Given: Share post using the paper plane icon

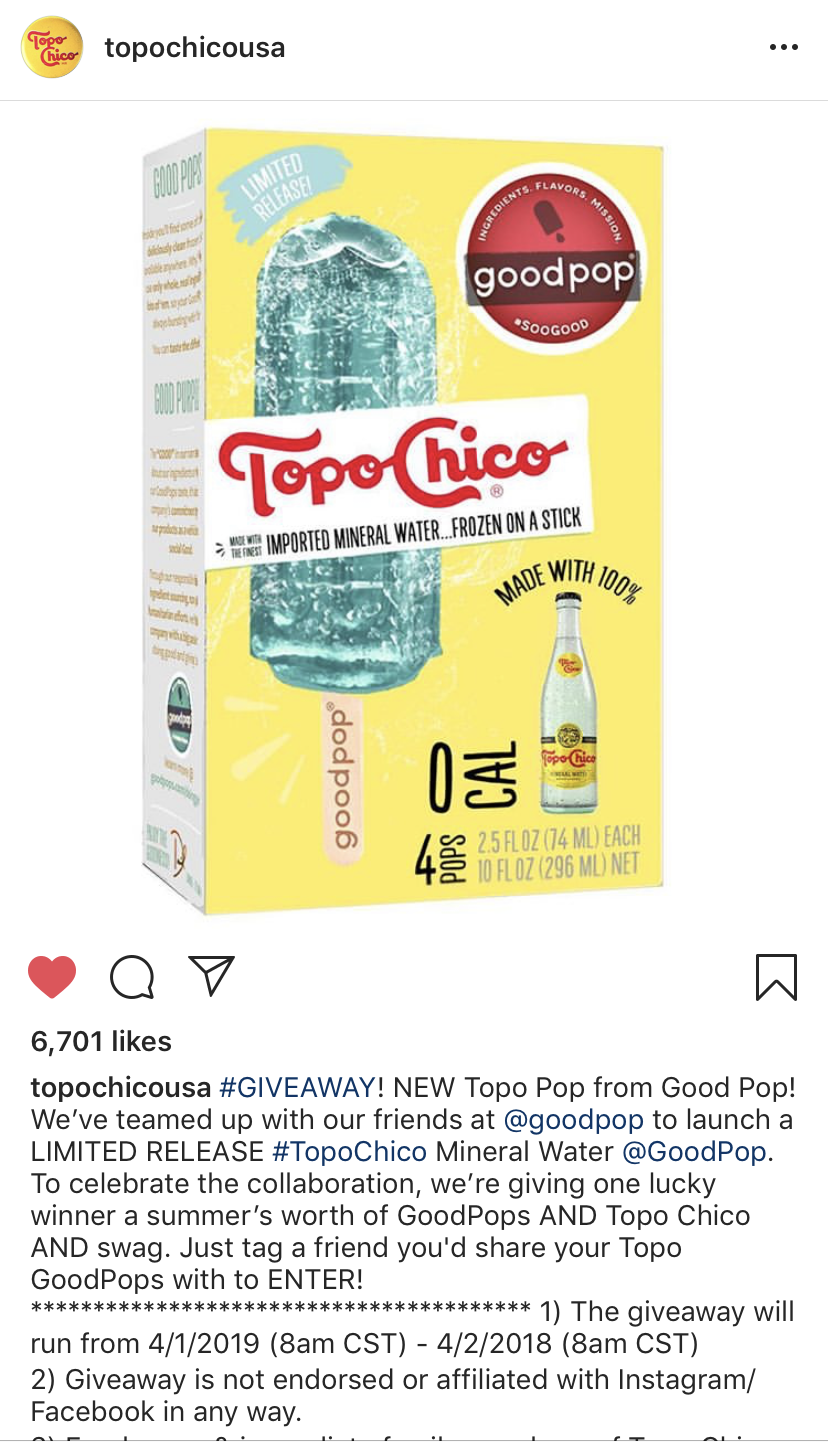Looking at the screenshot, I should point(211,976).
